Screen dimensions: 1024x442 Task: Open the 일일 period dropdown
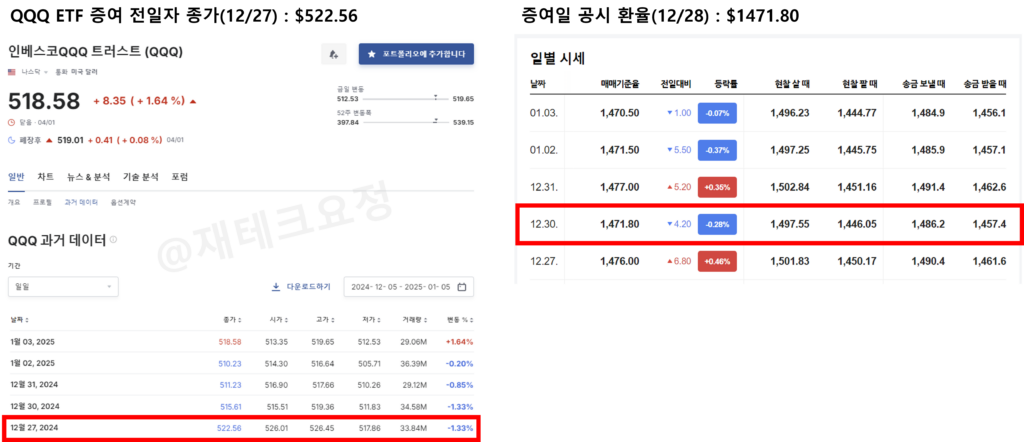pyautogui.click(x=63, y=287)
